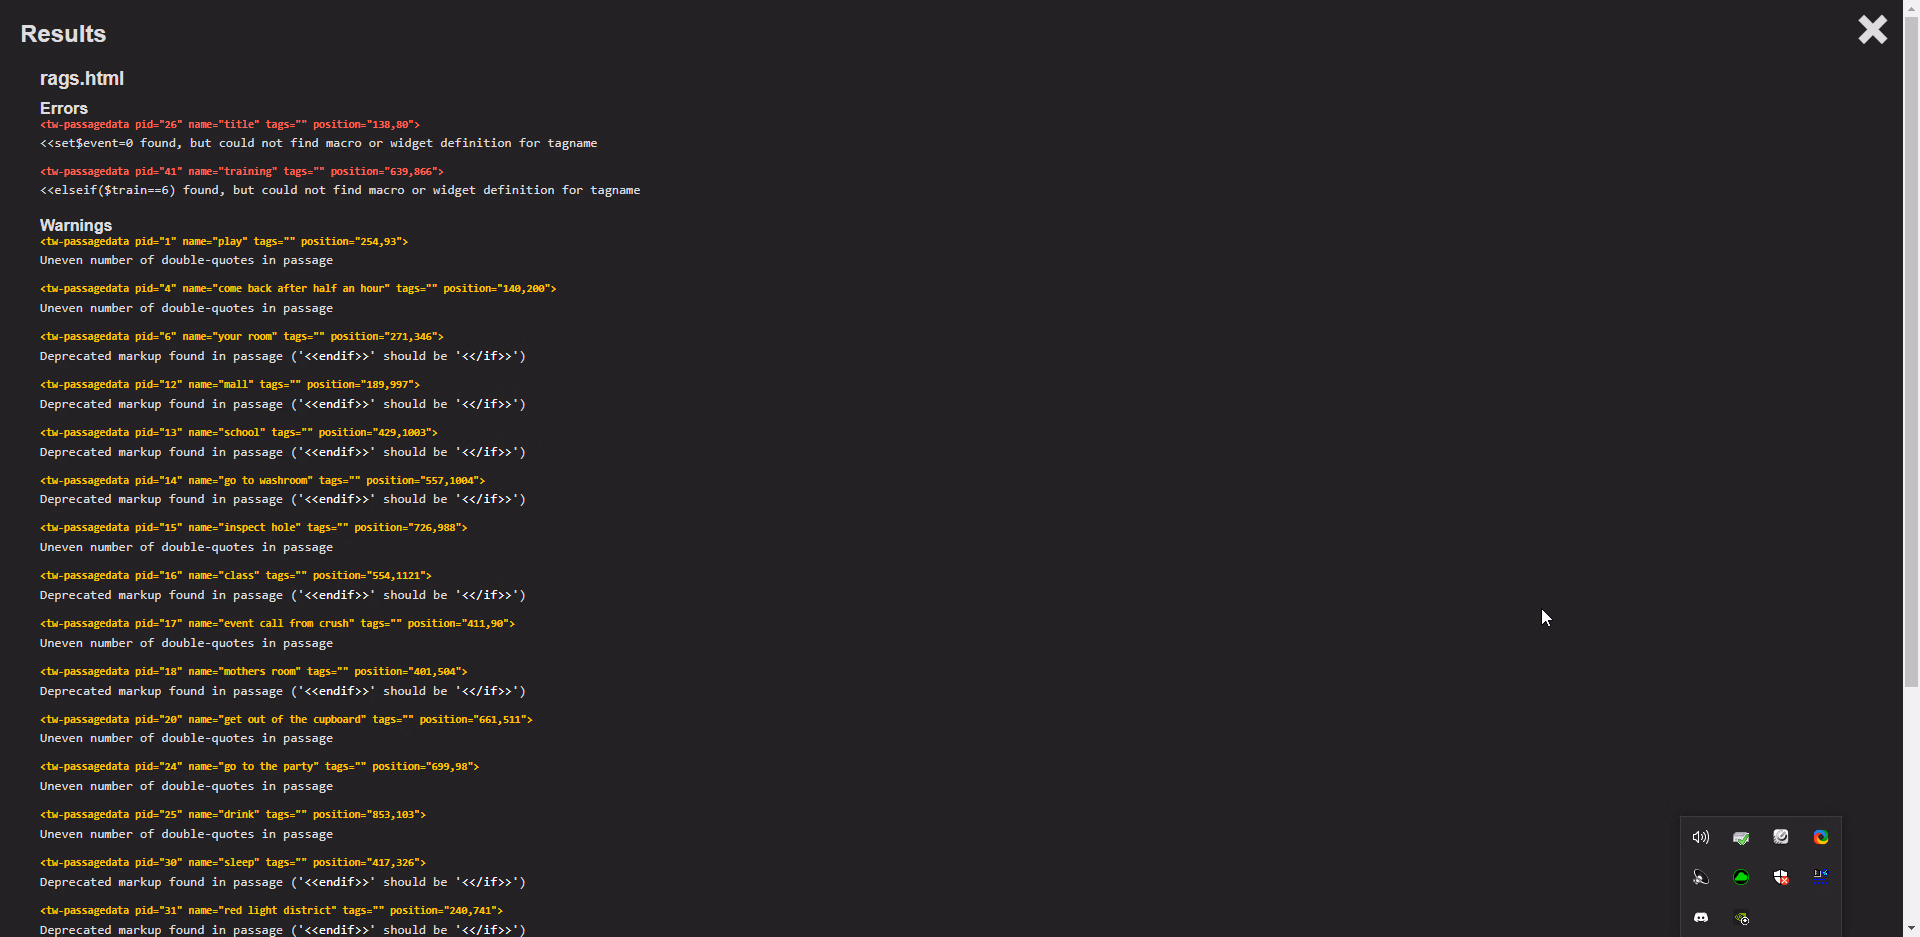Close the Results panel with the X
This screenshot has width=1920, height=937.
[1872, 29]
